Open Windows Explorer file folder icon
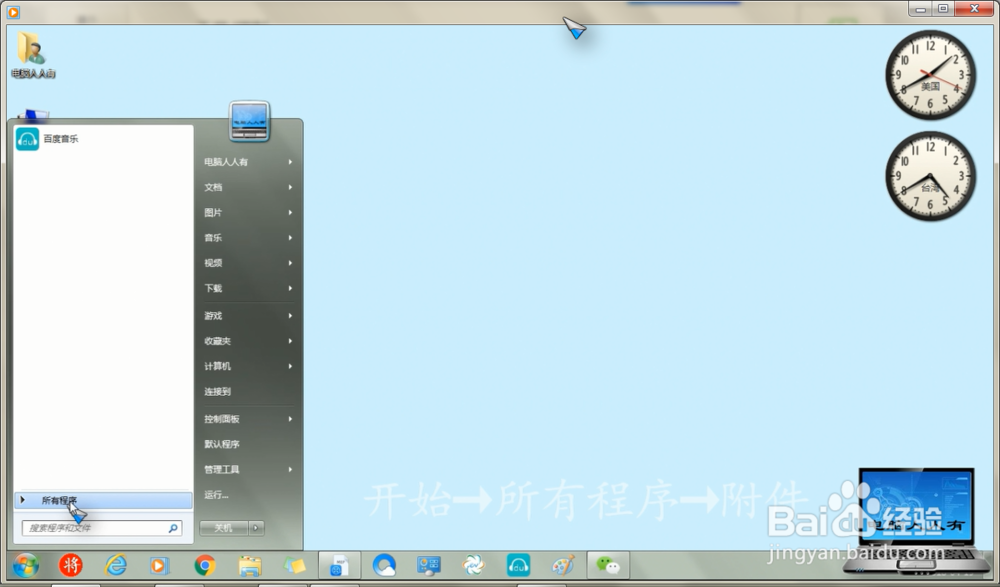This screenshot has width=1000, height=587. (x=249, y=565)
